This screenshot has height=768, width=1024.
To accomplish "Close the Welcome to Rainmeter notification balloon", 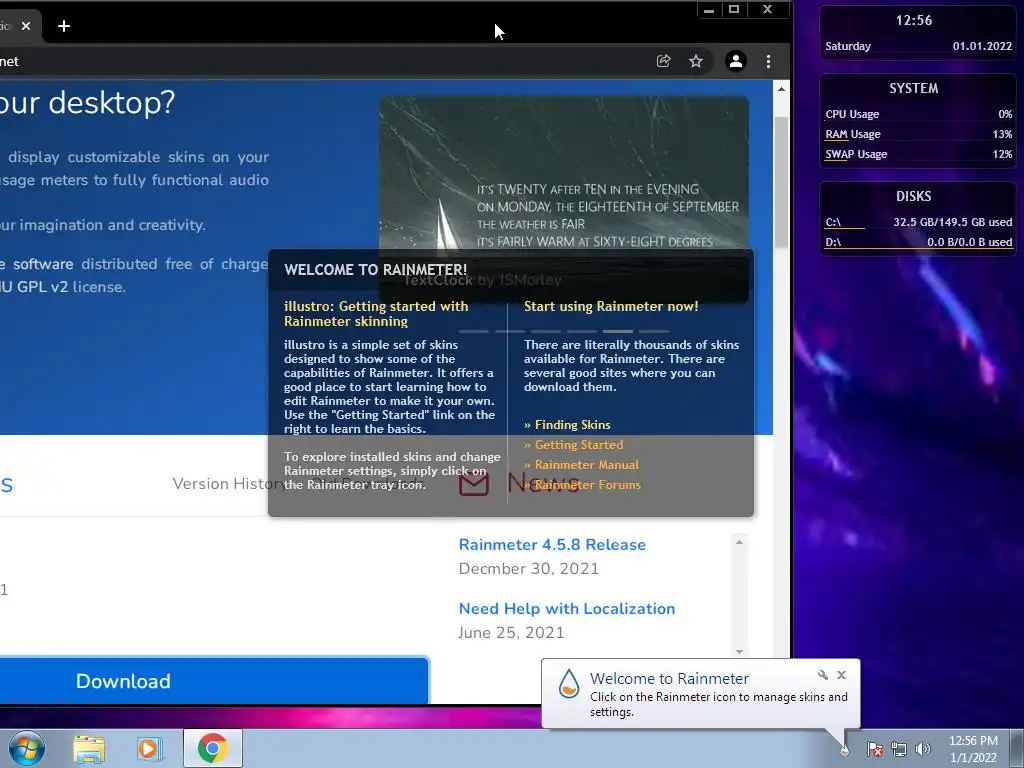I will [x=842, y=675].
